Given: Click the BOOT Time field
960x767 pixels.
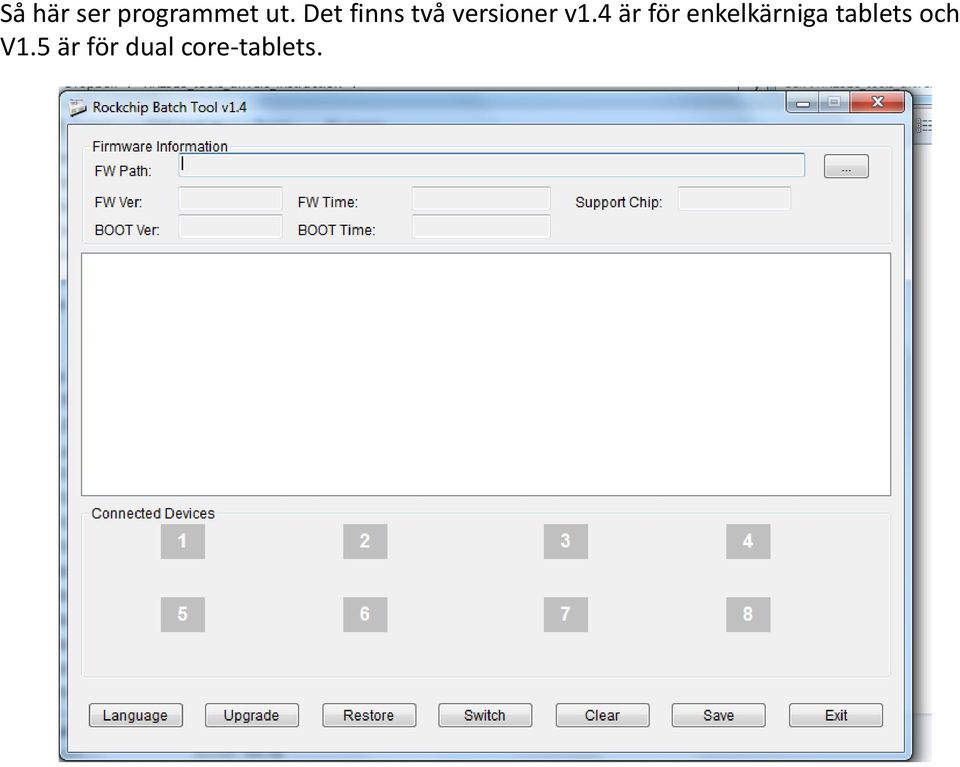Looking at the screenshot, I should (481, 226).
